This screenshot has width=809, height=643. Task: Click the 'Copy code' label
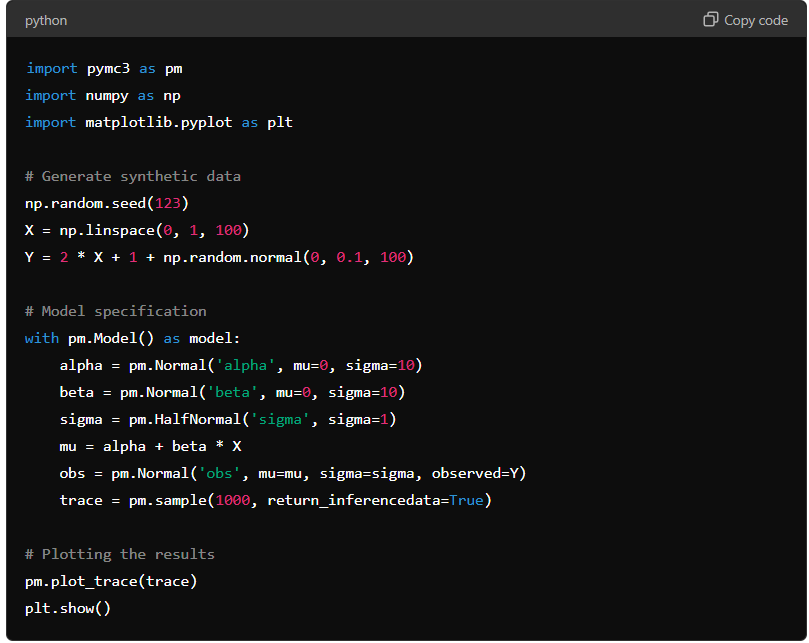click(756, 21)
